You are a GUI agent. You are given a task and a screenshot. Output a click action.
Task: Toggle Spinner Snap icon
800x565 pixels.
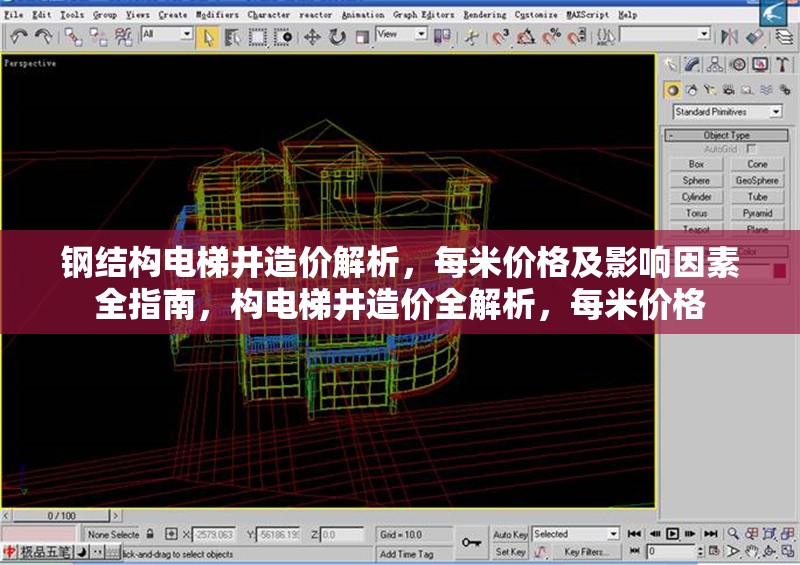click(x=577, y=37)
